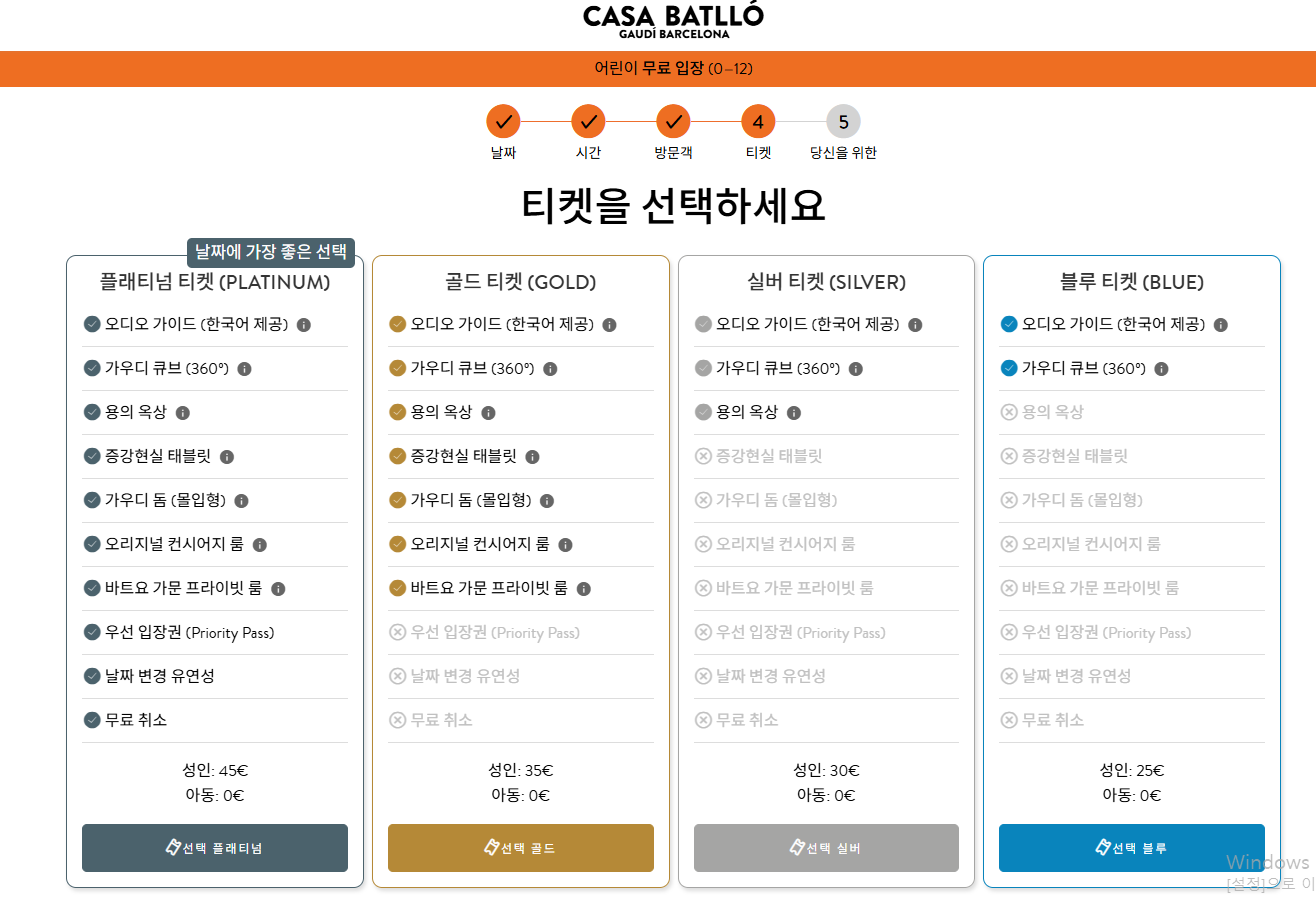Click current step 4 티켓
The width and height of the screenshot is (1316, 909).
(x=758, y=122)
